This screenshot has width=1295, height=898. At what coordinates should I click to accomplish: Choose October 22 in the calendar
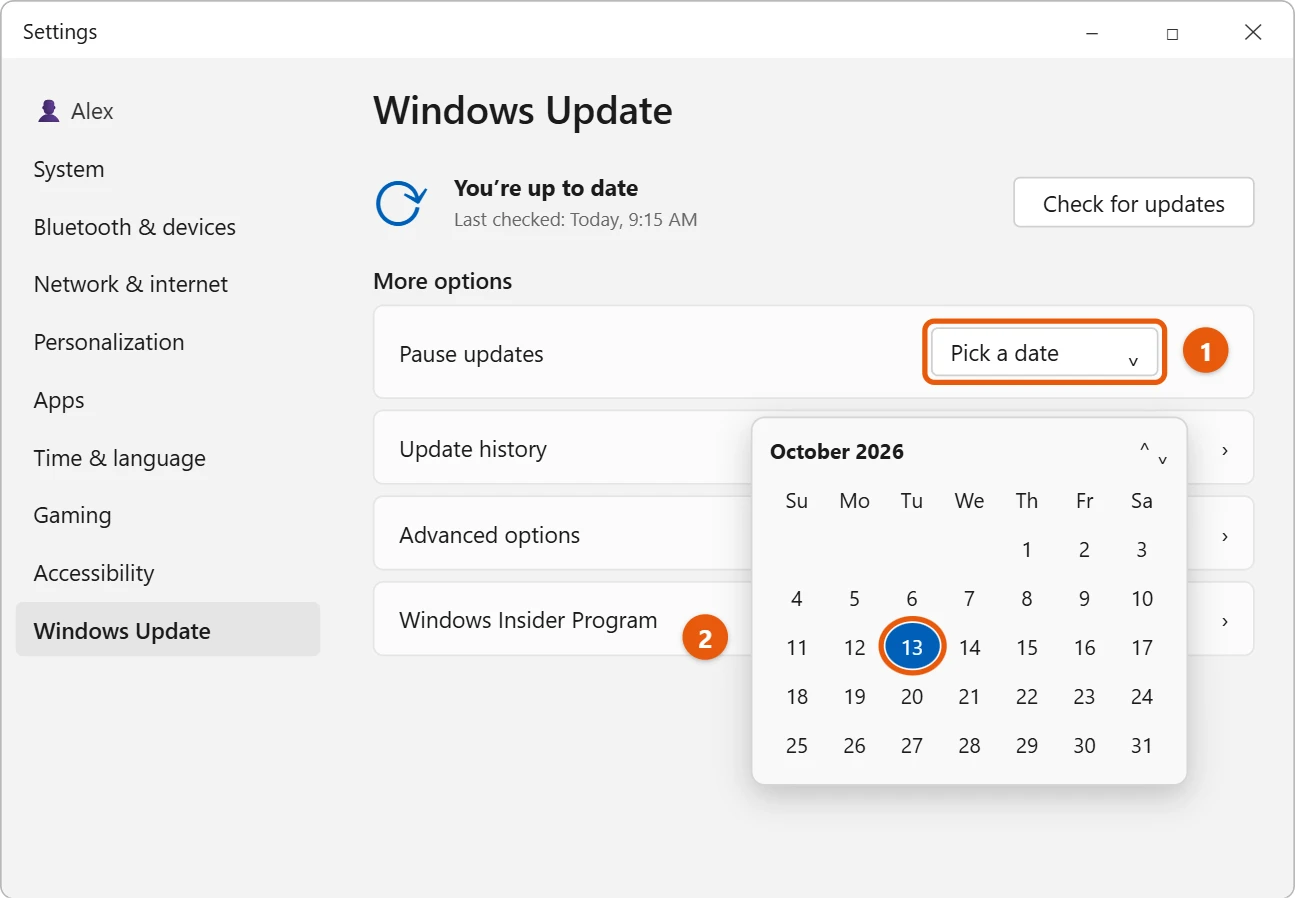click(x=1027, y=696)
